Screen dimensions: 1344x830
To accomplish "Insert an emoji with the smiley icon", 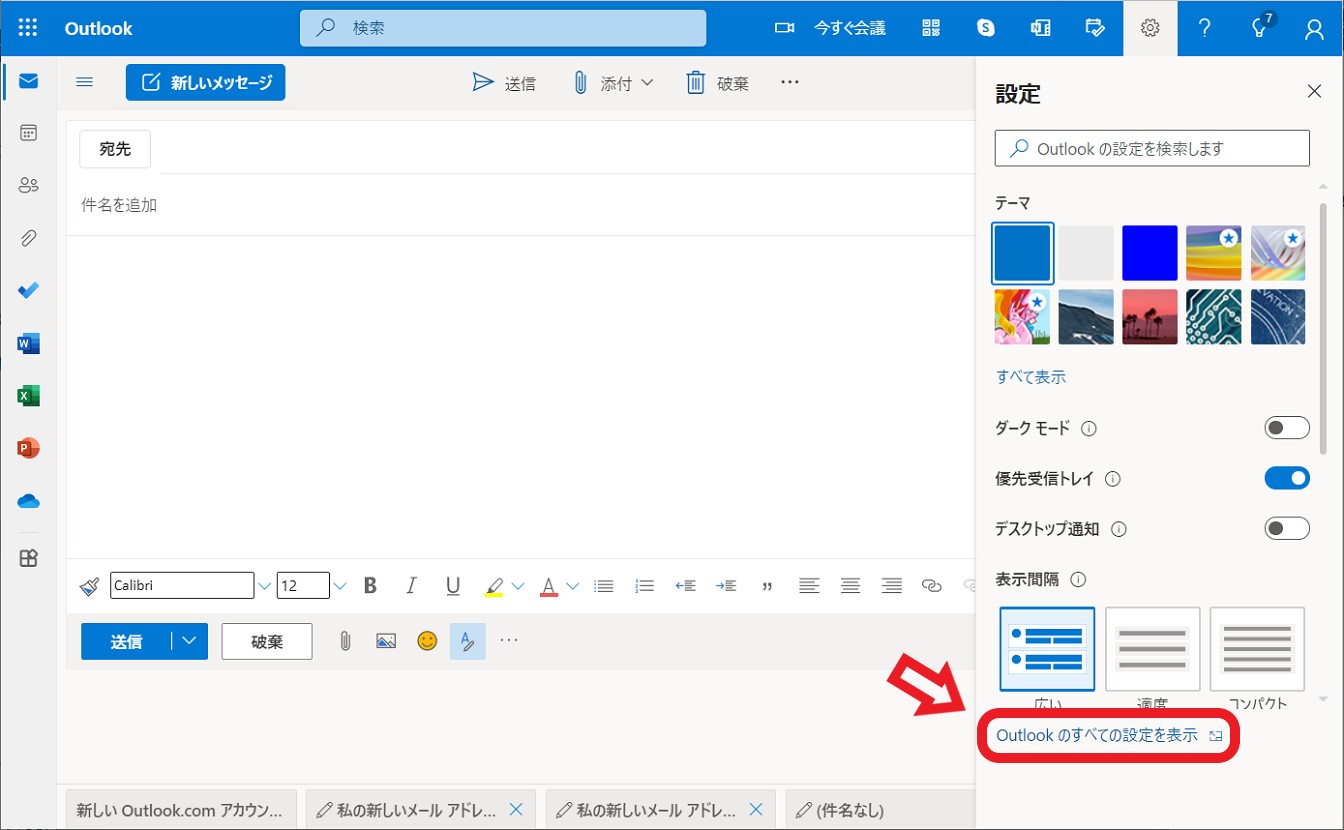I will (427, 641).
